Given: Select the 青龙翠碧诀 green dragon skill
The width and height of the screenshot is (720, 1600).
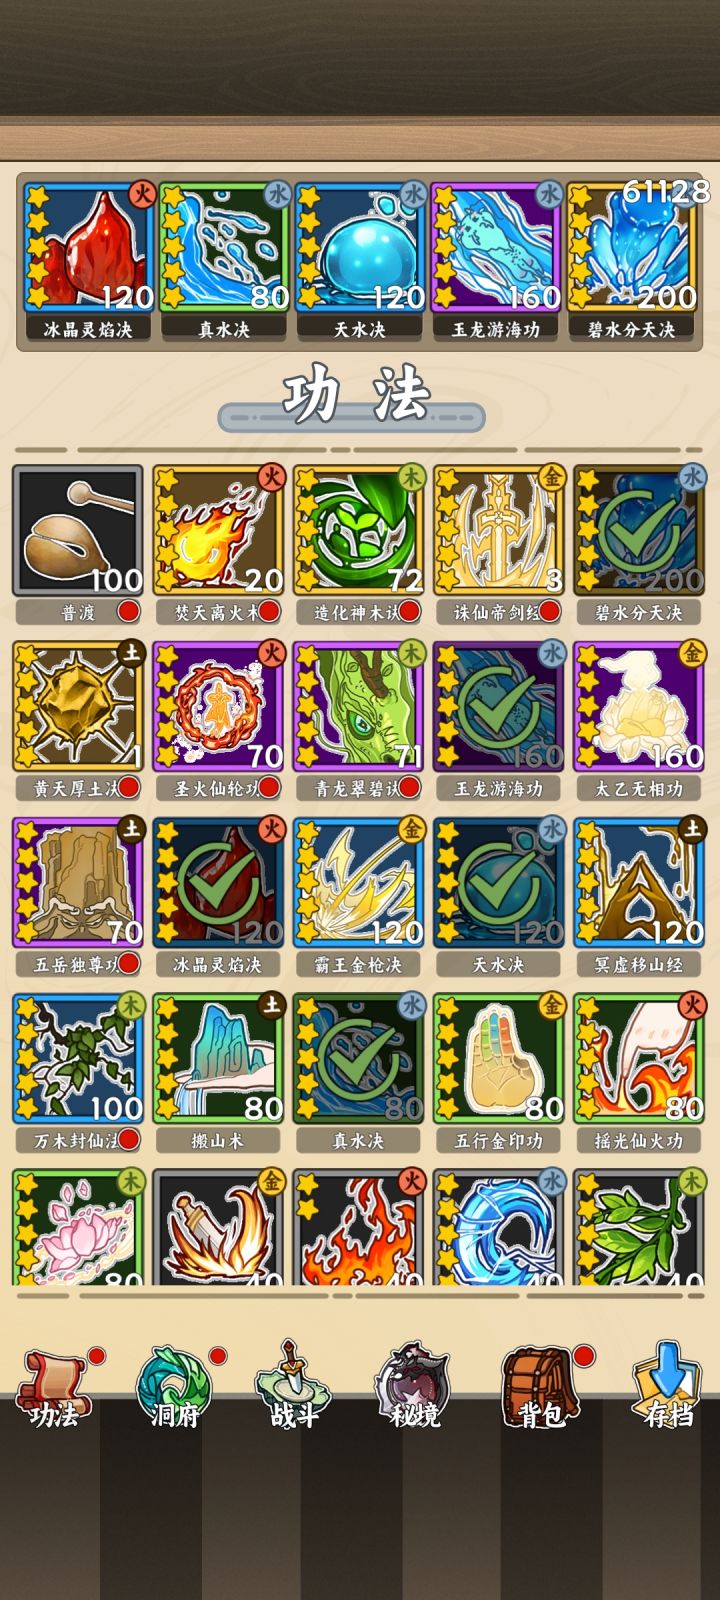Looking at the screenshot, I should pyautogui.click(x=358, y=706).
